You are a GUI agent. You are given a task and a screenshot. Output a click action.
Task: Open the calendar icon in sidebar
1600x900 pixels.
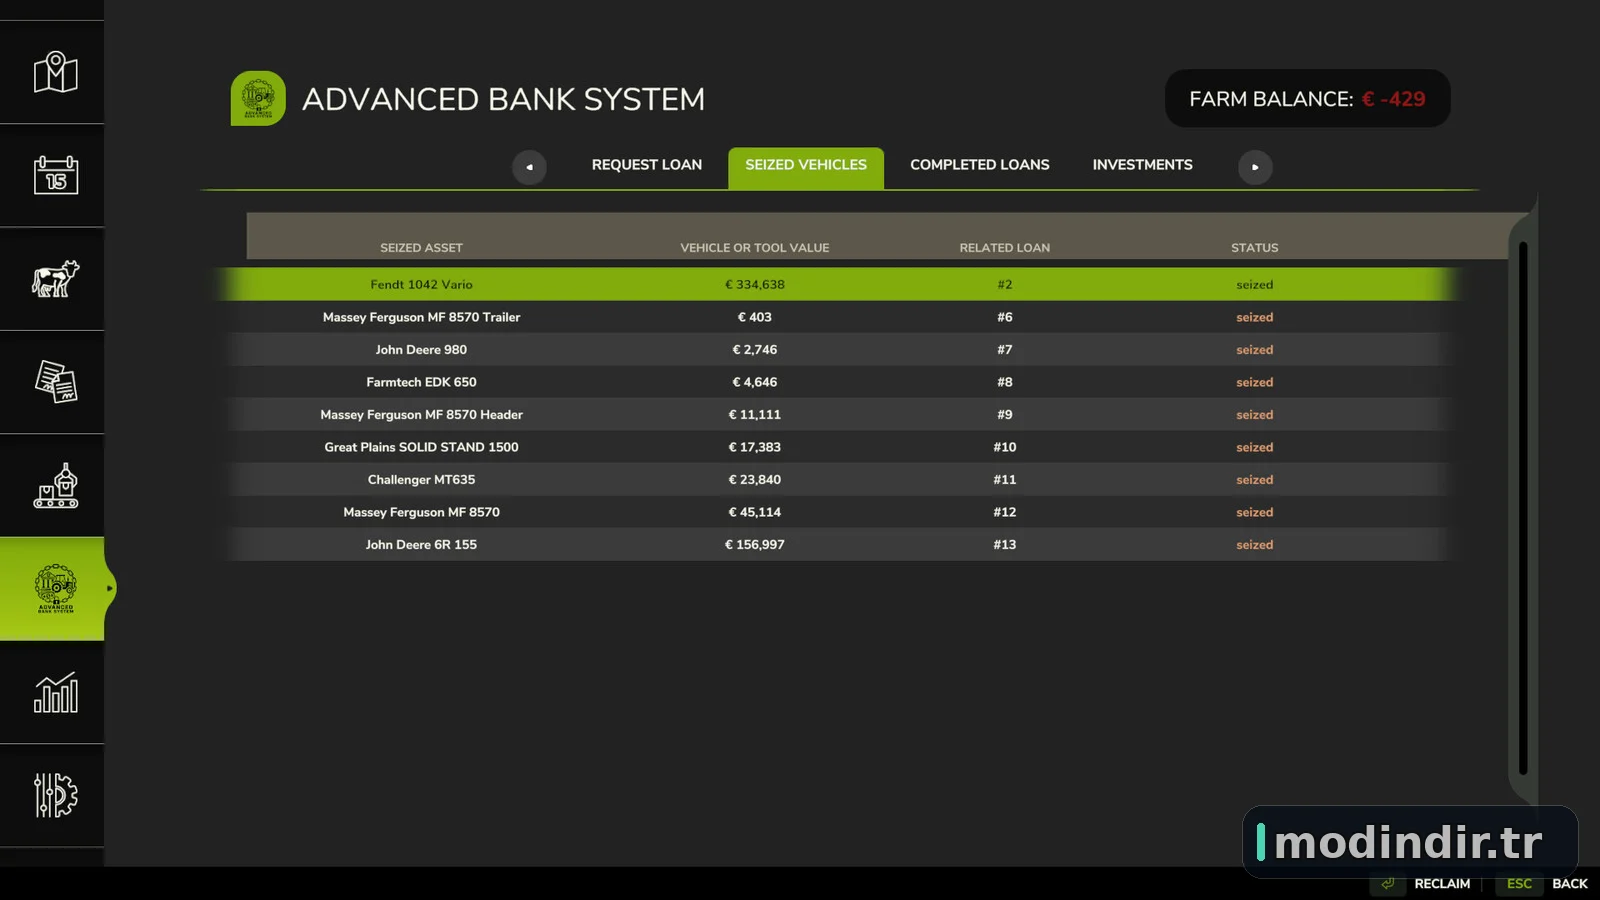[x=56, y=175]
